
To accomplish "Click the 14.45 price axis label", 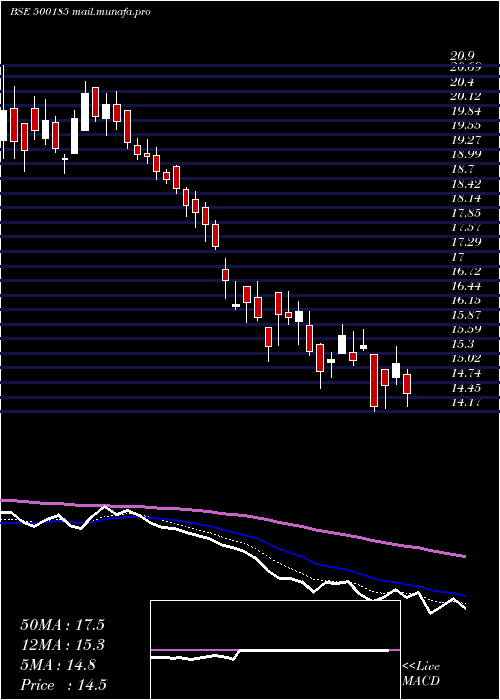I will coord(466,388).
